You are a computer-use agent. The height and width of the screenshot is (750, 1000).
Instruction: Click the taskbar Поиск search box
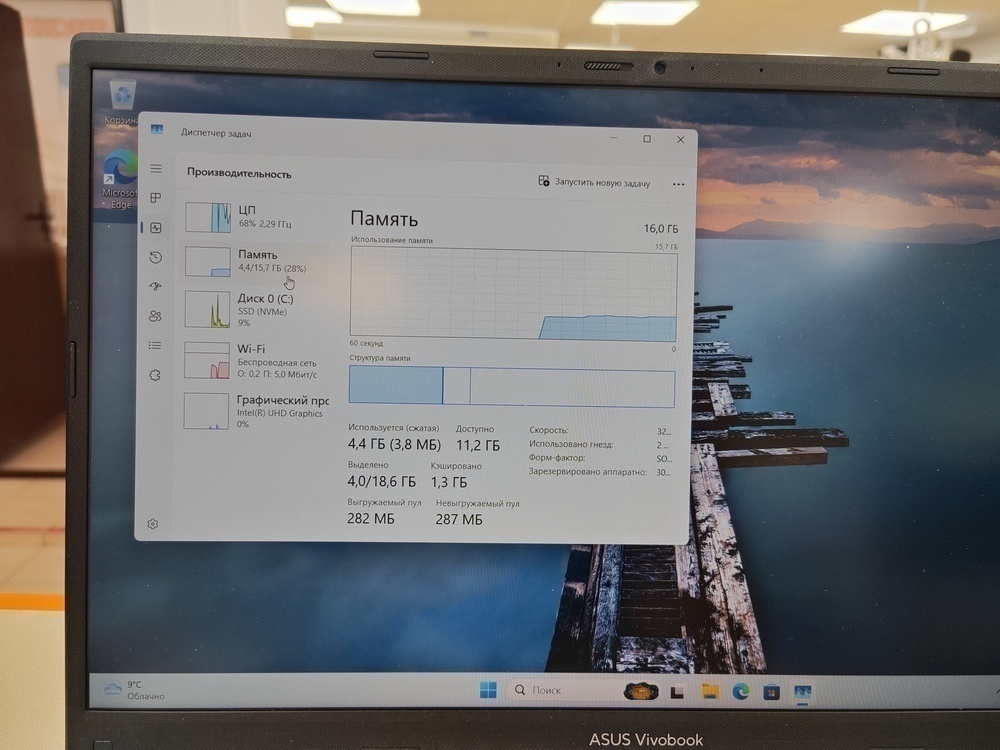coord(560,690)
